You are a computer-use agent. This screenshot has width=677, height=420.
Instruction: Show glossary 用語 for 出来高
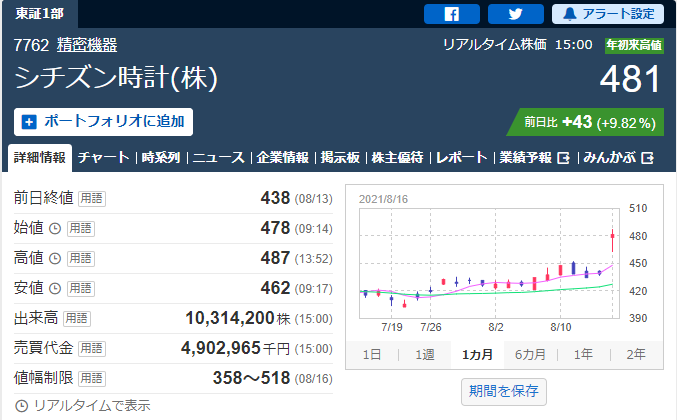pyautogui.click(x=75, y=318)
